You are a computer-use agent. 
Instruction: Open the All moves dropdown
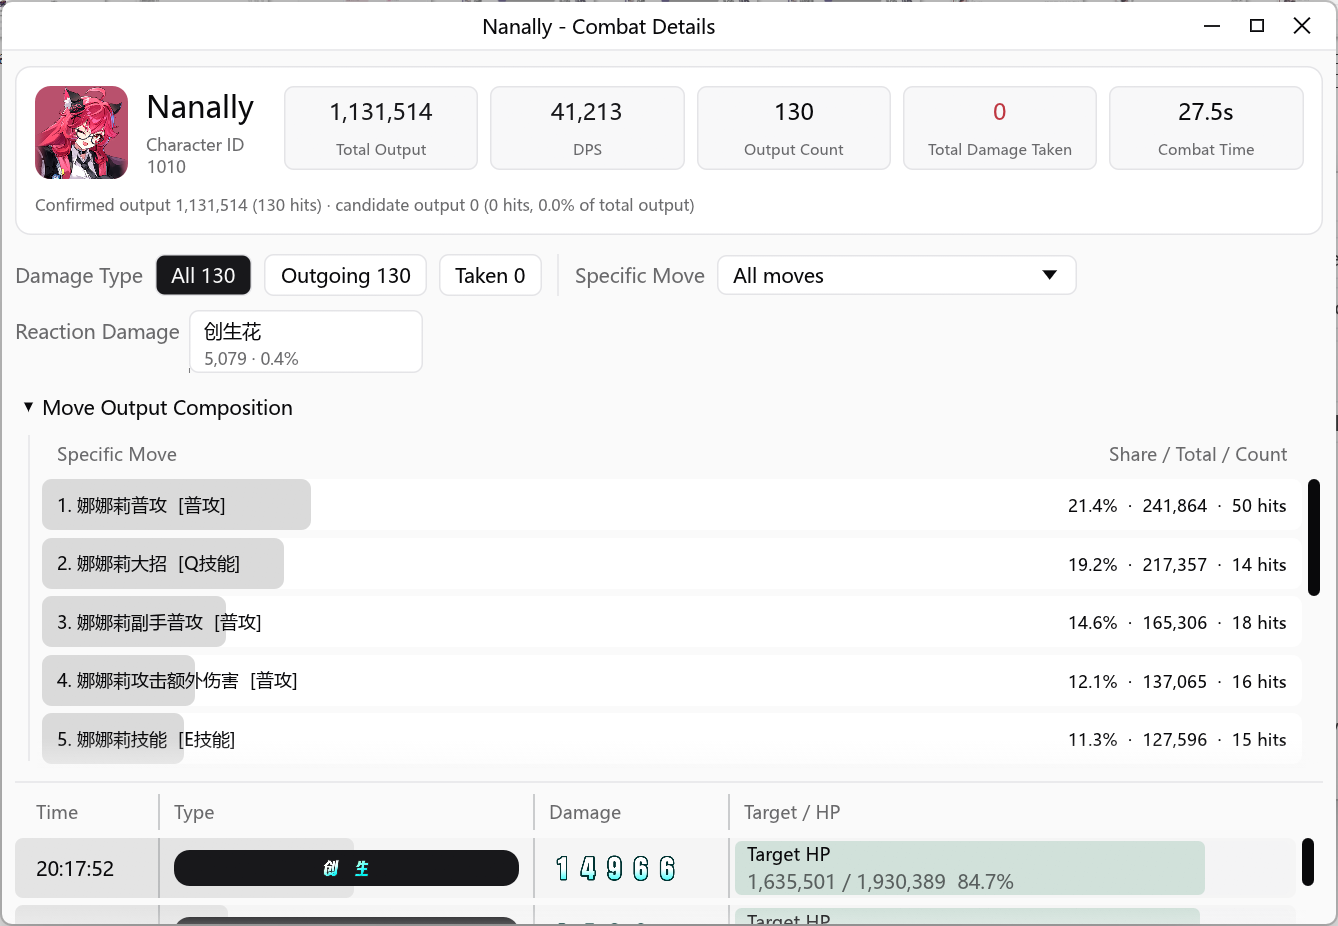pos(896,275)
